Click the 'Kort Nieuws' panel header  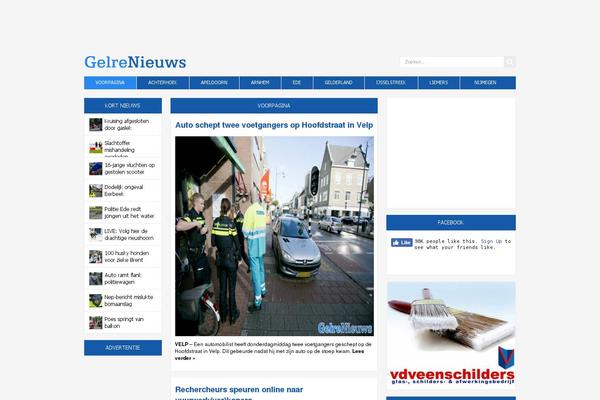coord(123,106)
